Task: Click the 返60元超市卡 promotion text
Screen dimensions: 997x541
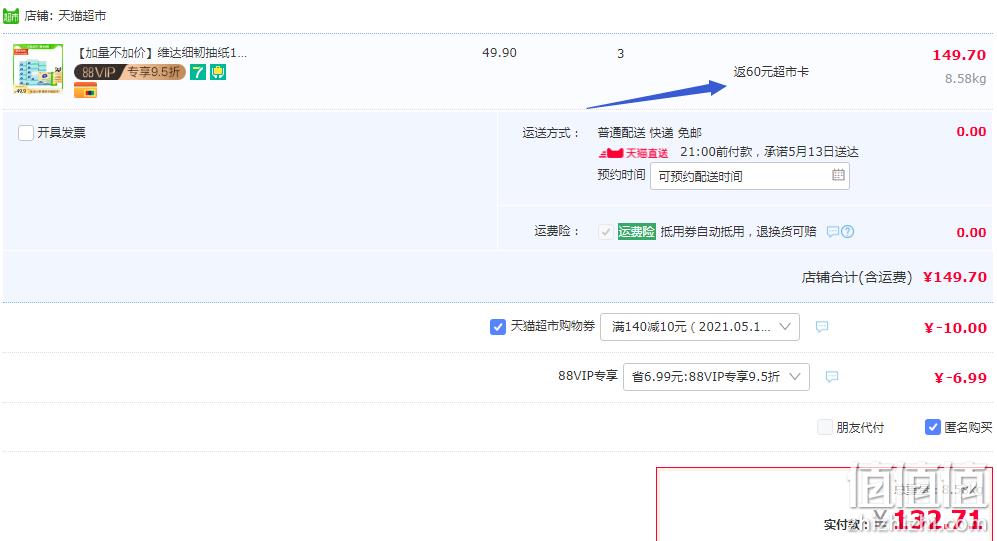Action: click(771, 72)
